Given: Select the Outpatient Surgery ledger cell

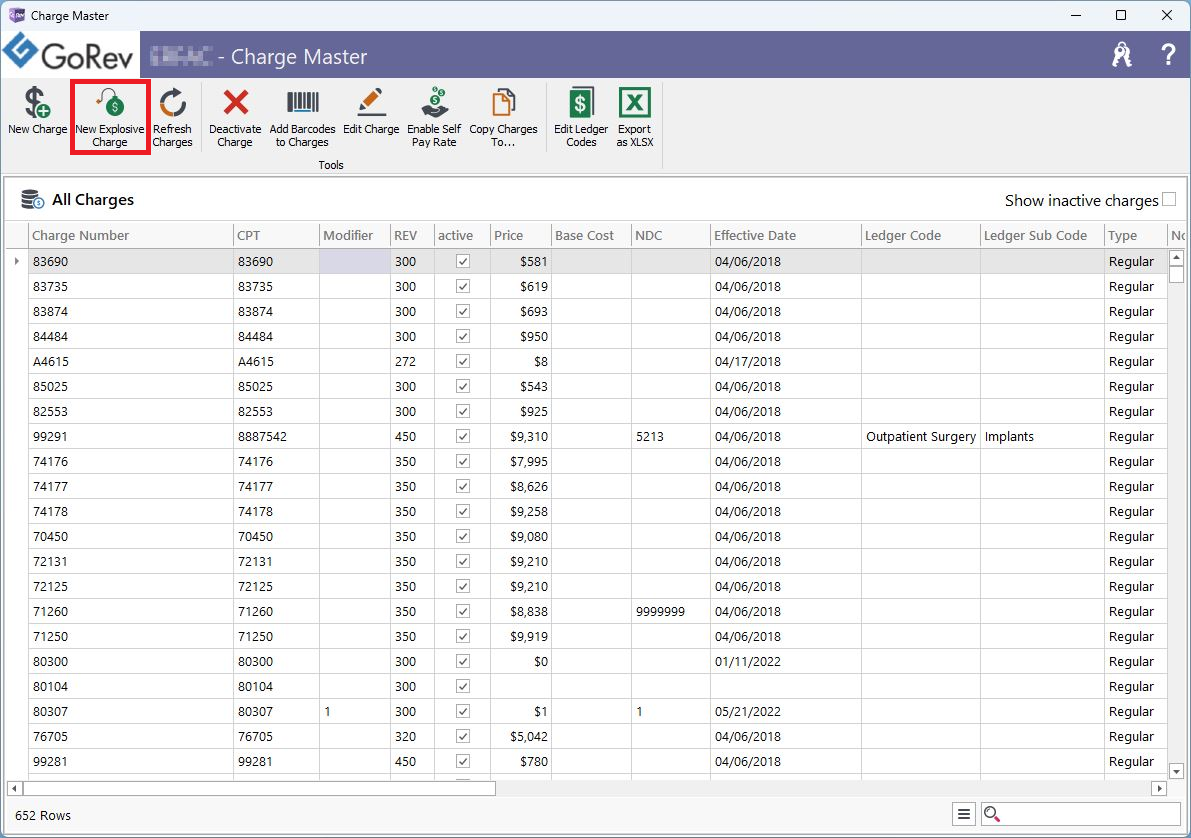Looking at the screenshot, I should click(x=921, y=436).
